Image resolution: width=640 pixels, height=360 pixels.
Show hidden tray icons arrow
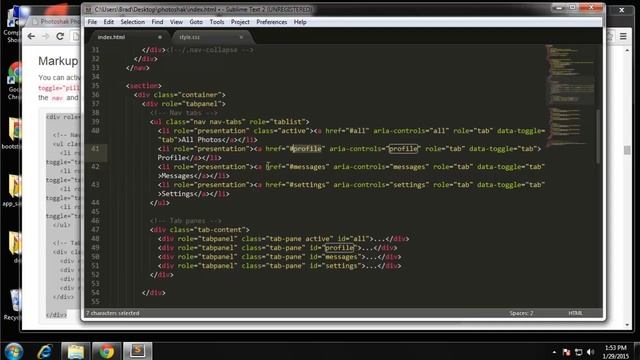(x=554, y=352)
